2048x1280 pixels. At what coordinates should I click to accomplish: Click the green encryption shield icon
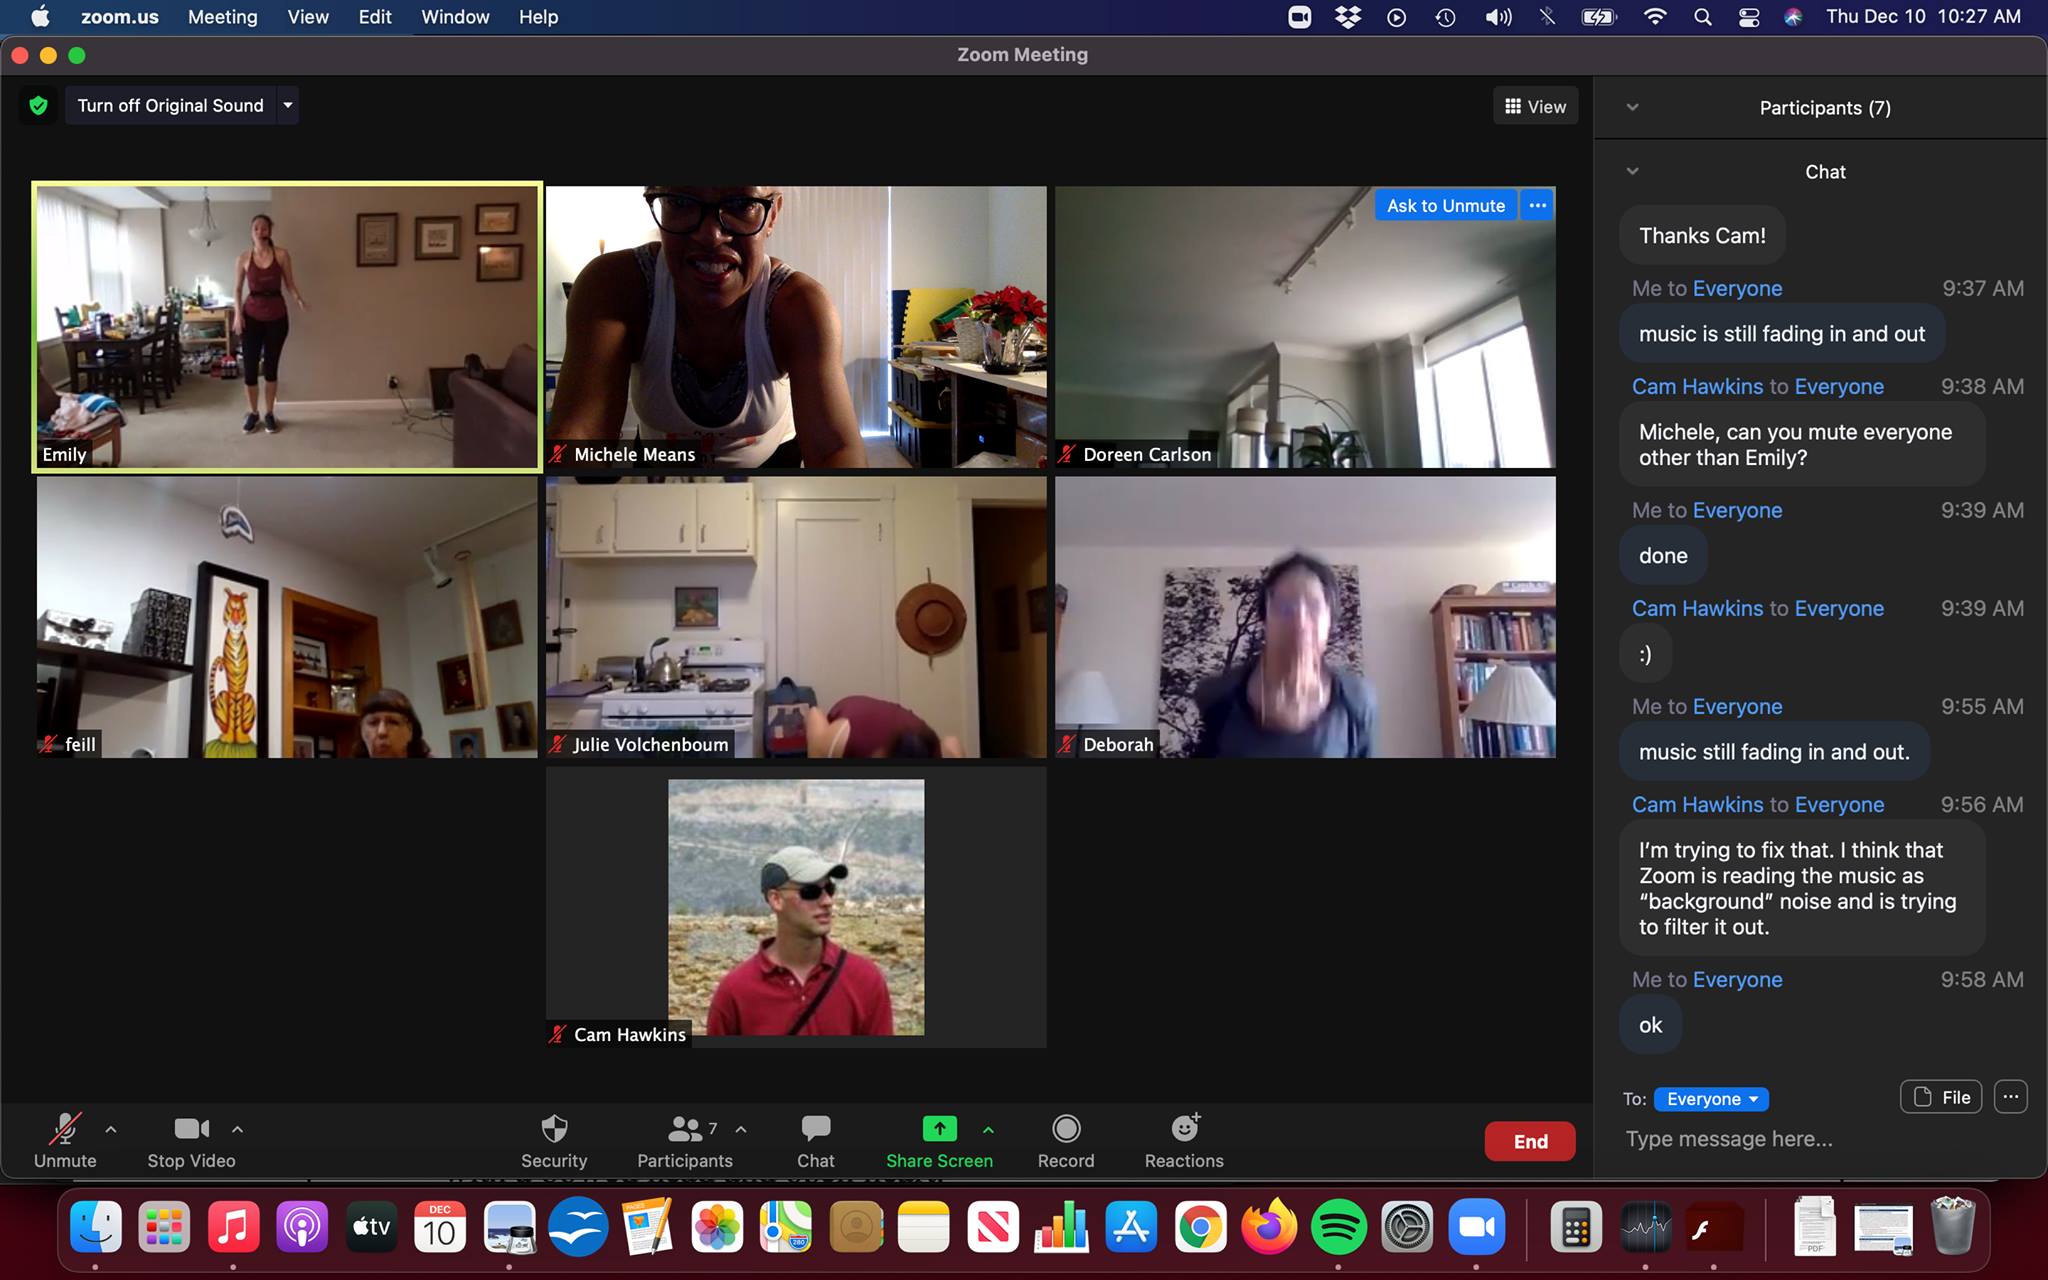point(39,105)
